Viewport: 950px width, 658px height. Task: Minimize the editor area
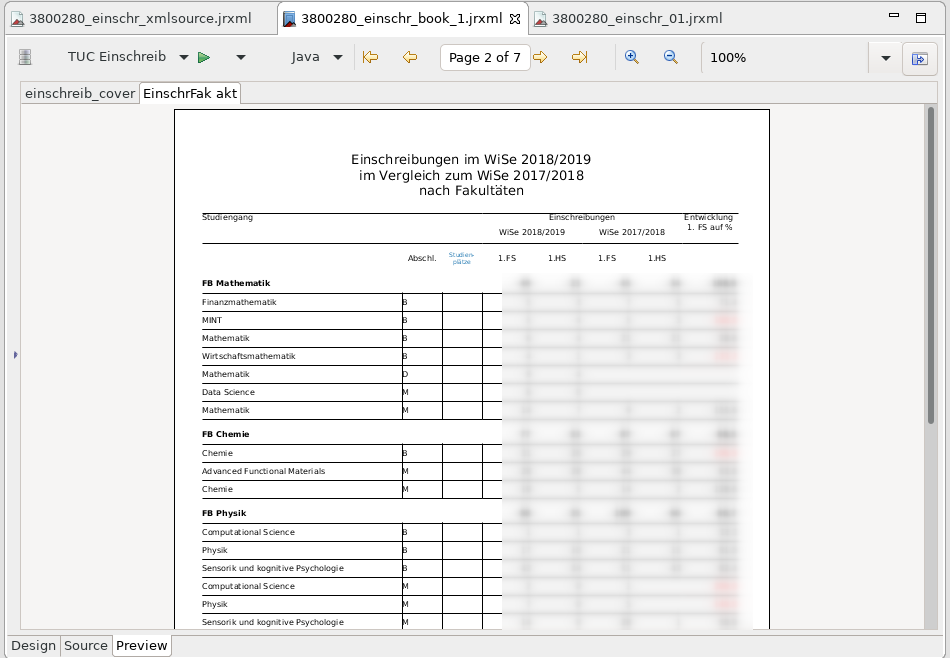tap(894, 15)
